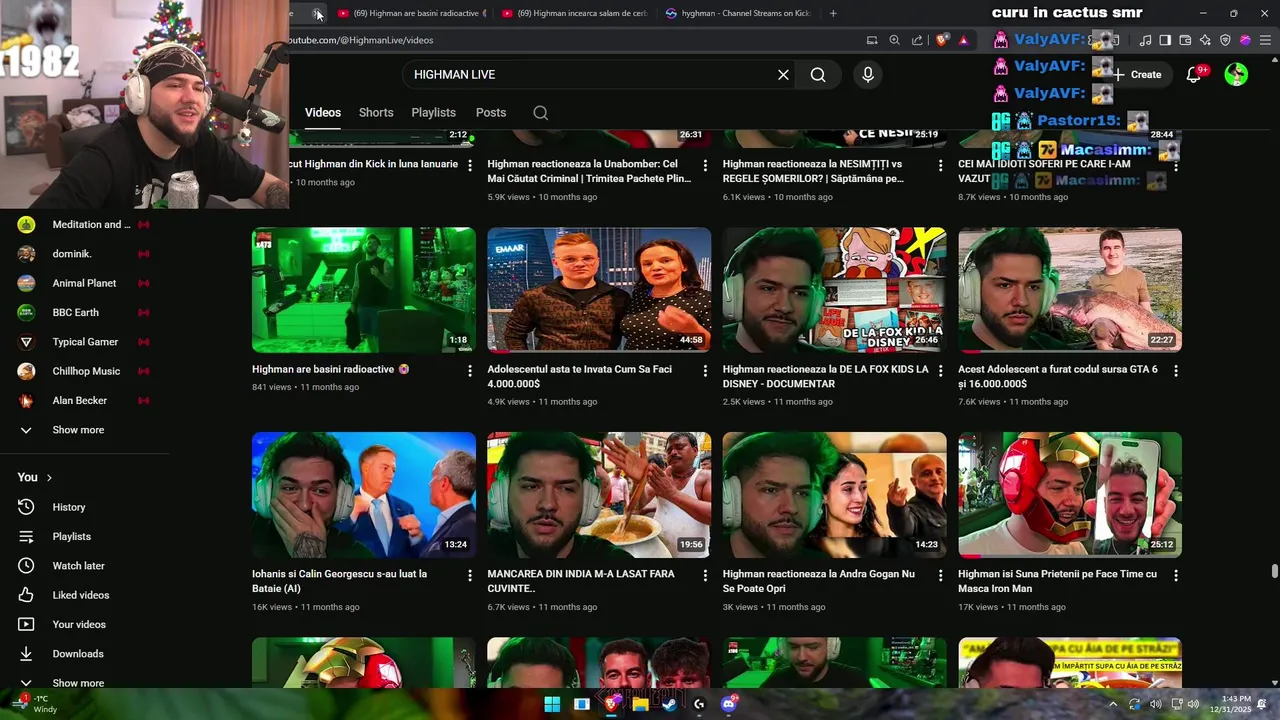Clear the YouTube search field with the X icon
The height and width of the screenshot is (720, 1280).
[783, 75]
